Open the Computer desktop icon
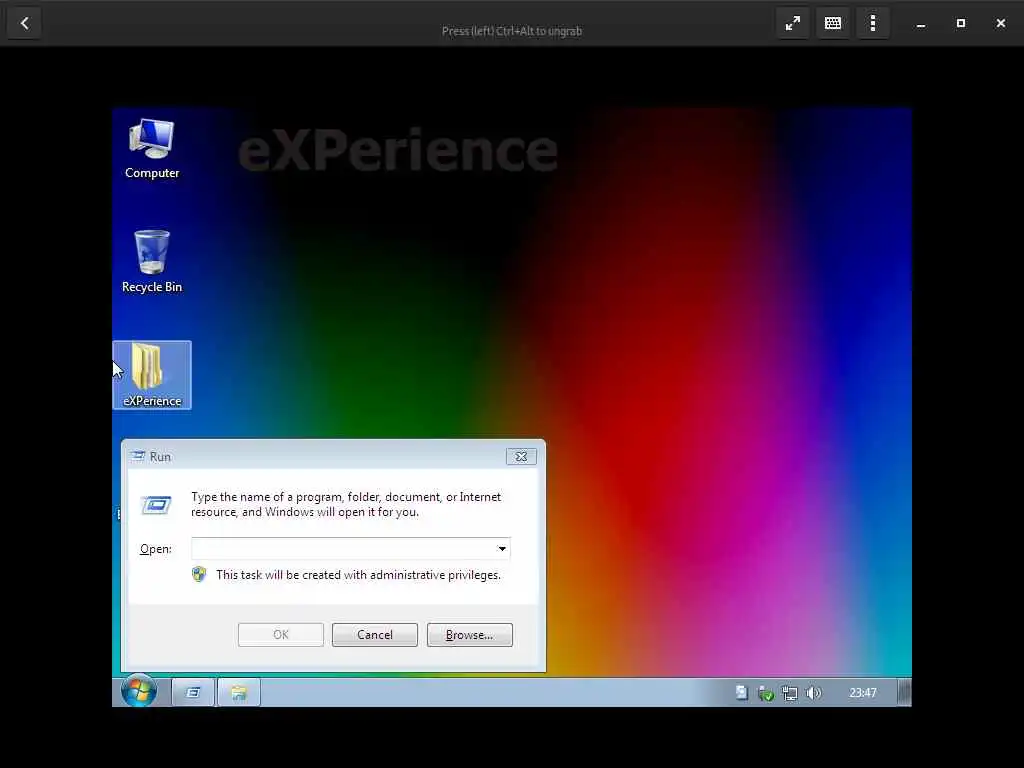 point(152,148)
